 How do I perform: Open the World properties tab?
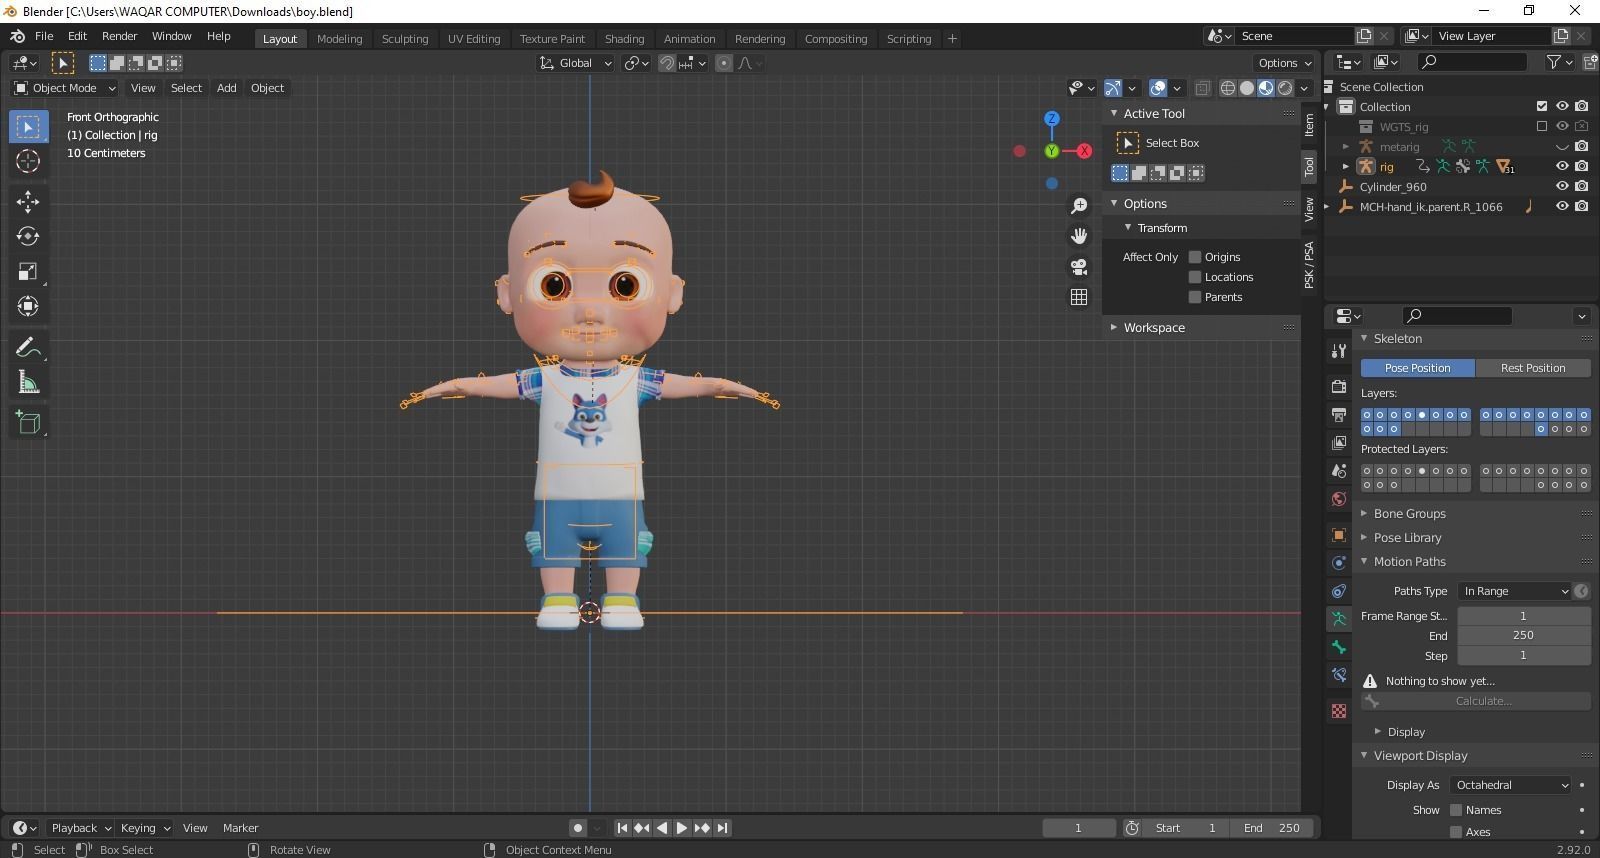click(x=1339, y=498)
